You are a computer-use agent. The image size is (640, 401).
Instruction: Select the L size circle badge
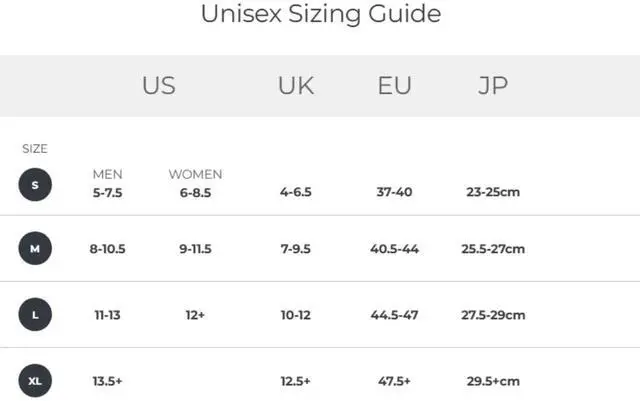tap(35, 314)
